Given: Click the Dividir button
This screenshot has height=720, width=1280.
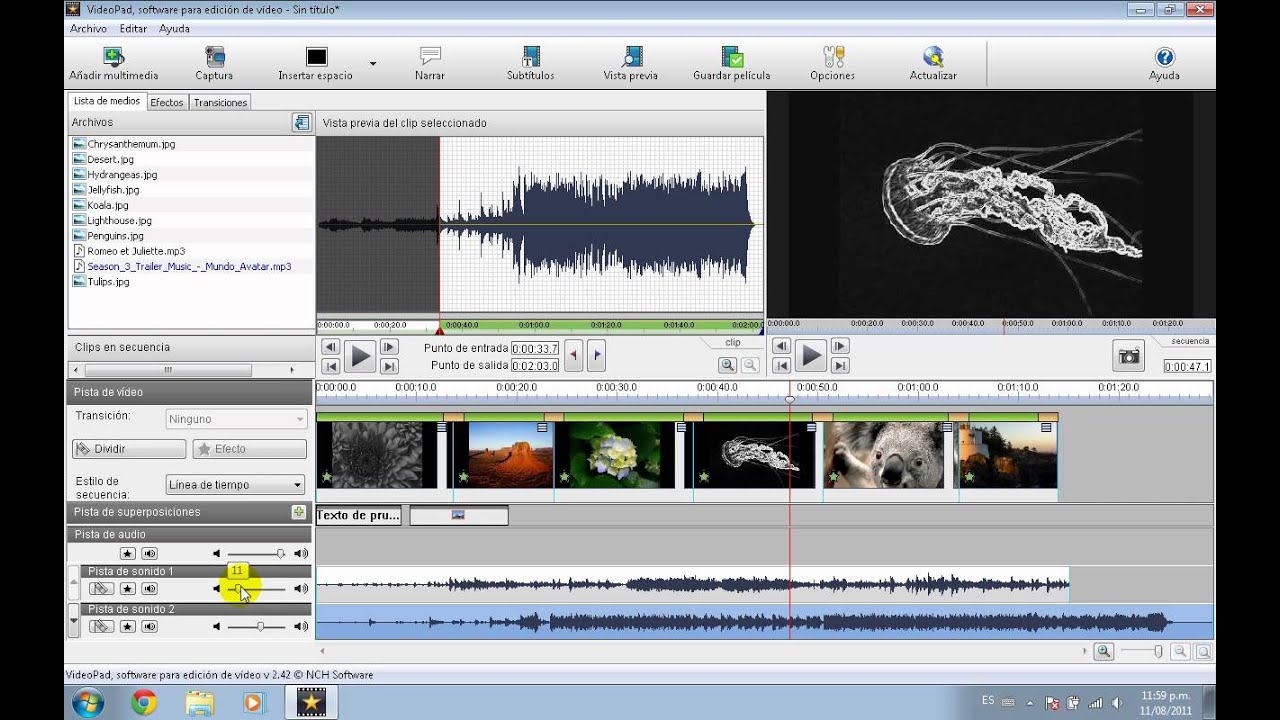Looking at the screenshot, I should click(129, 449).
